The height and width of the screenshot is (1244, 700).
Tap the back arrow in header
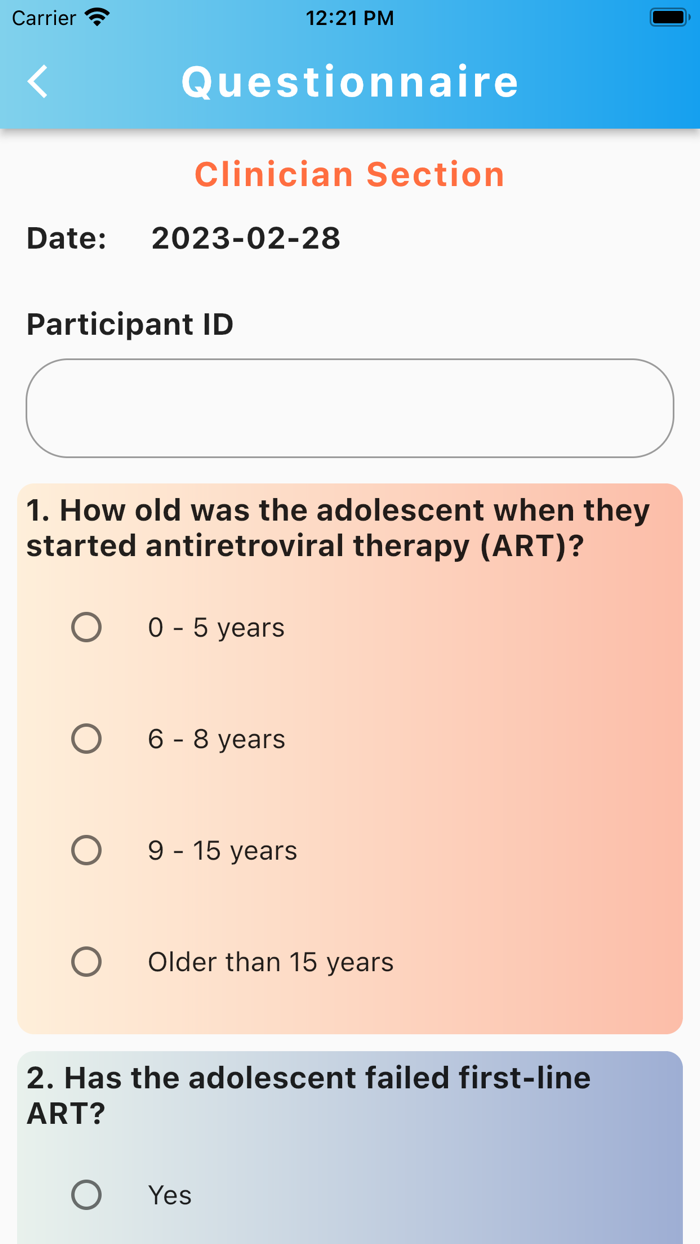(38, 81)
